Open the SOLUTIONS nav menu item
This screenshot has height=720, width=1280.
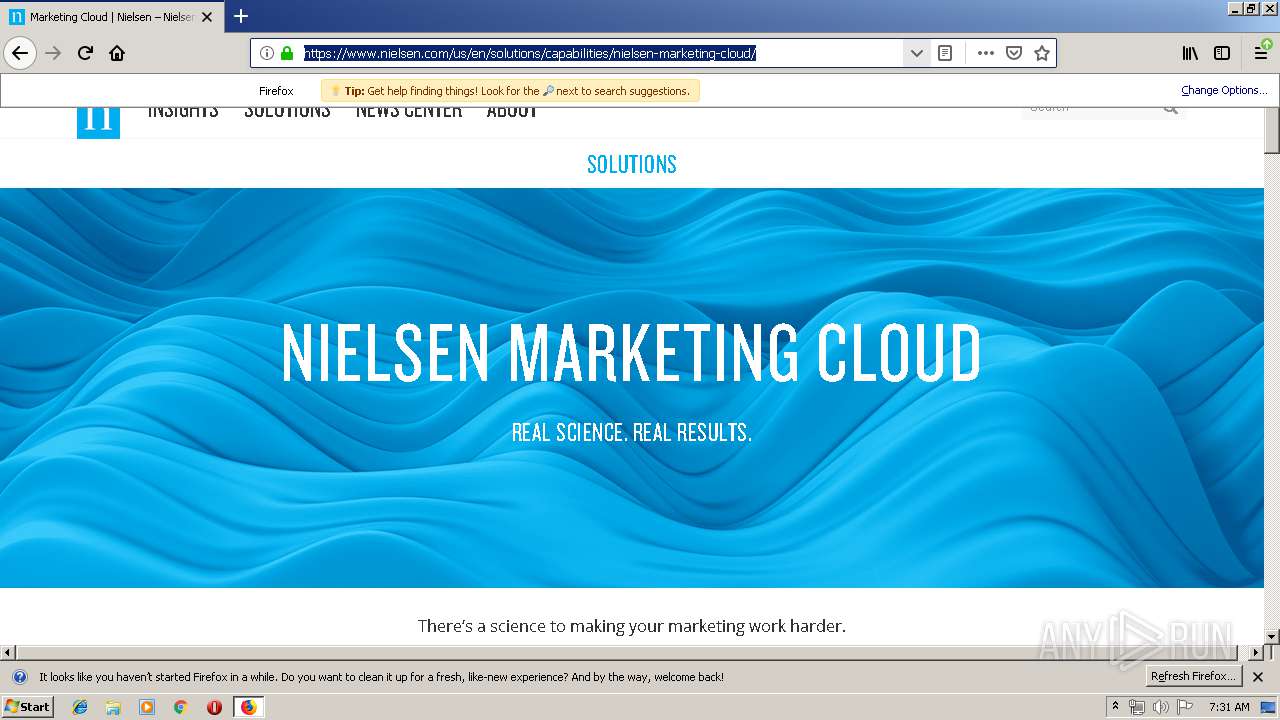click(x=287, y=110)
